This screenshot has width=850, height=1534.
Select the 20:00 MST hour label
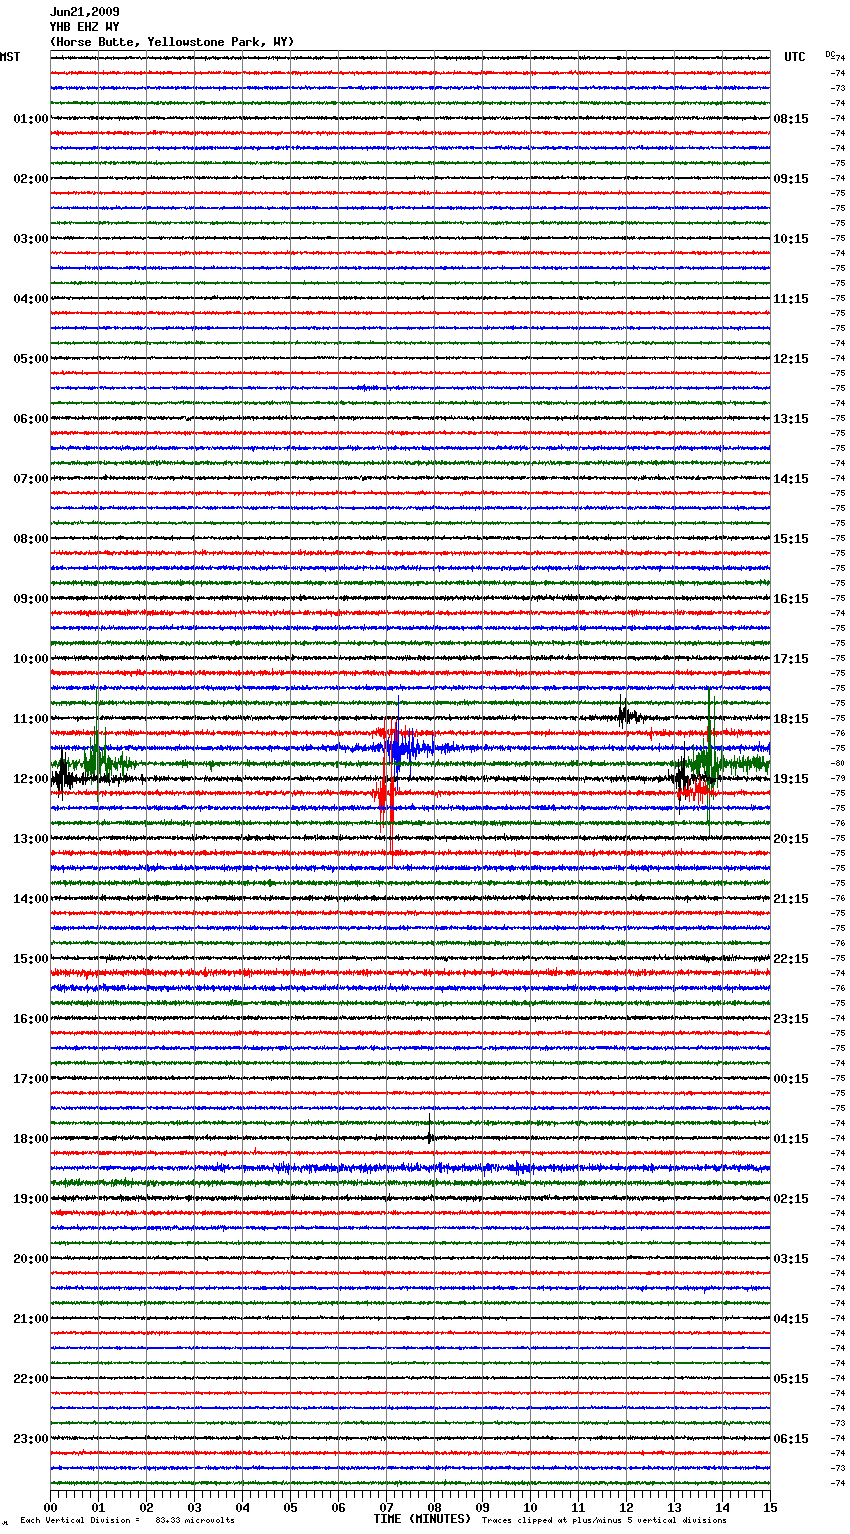31,1259
